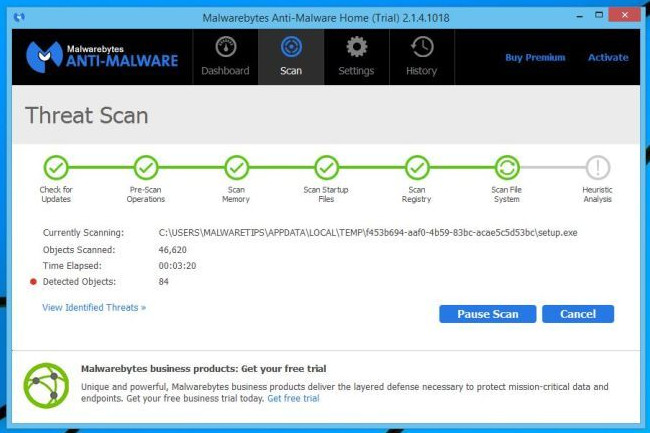Image resolution: width=650 pixels, height=433 pixels.
Task: Click the title bar app icon
Action: point(19,17)
